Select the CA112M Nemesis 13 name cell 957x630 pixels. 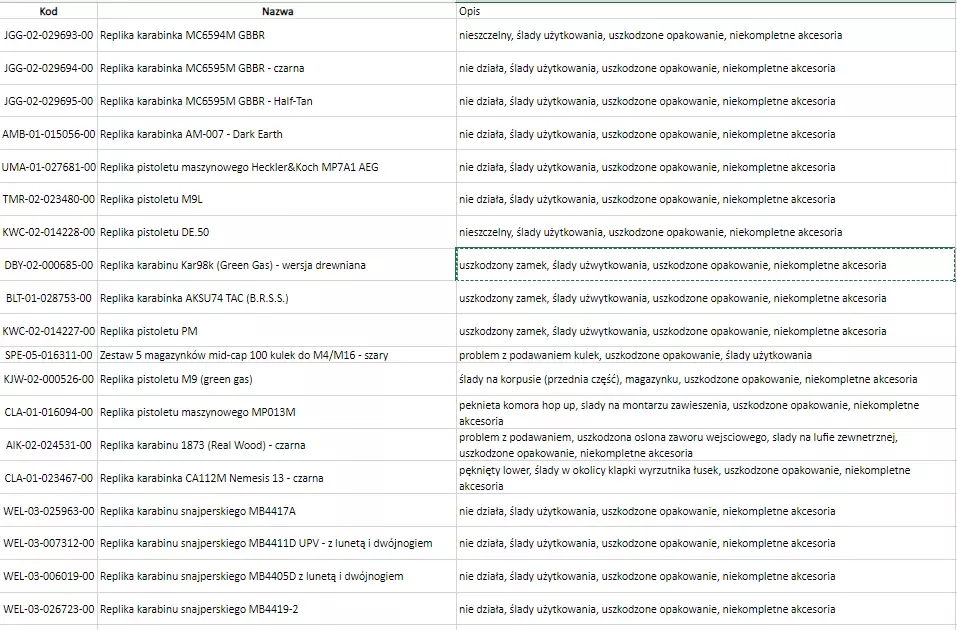click(276, 478)
